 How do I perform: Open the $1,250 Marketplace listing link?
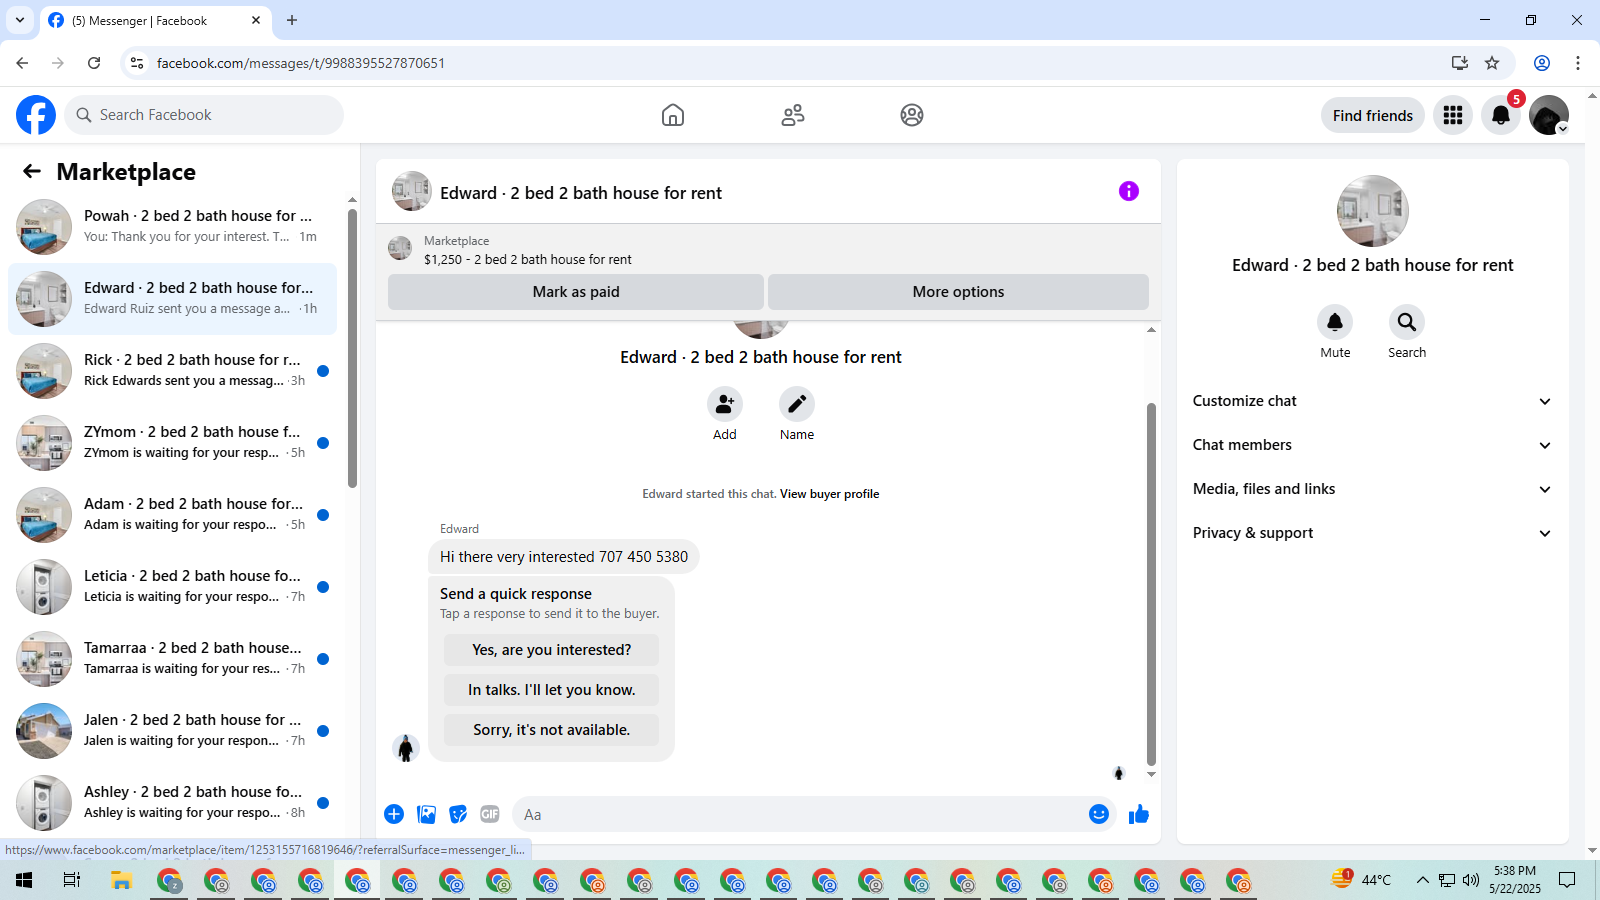528,260
